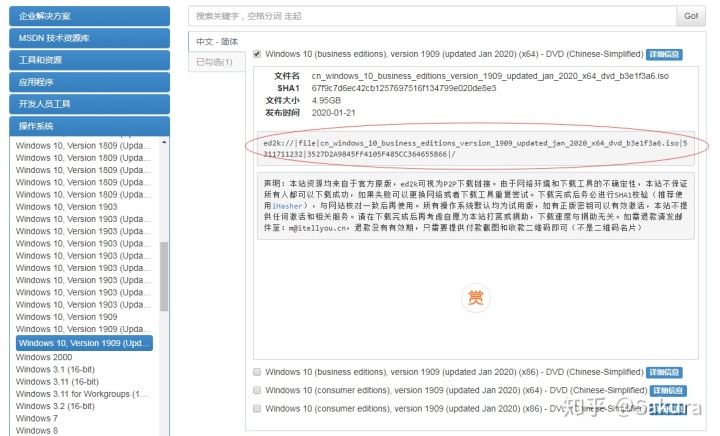The height and width of the screenshot is (436, 720).
Task: Select Windows 10, Version 1903 list item
Action: click(x=67, y=207)
